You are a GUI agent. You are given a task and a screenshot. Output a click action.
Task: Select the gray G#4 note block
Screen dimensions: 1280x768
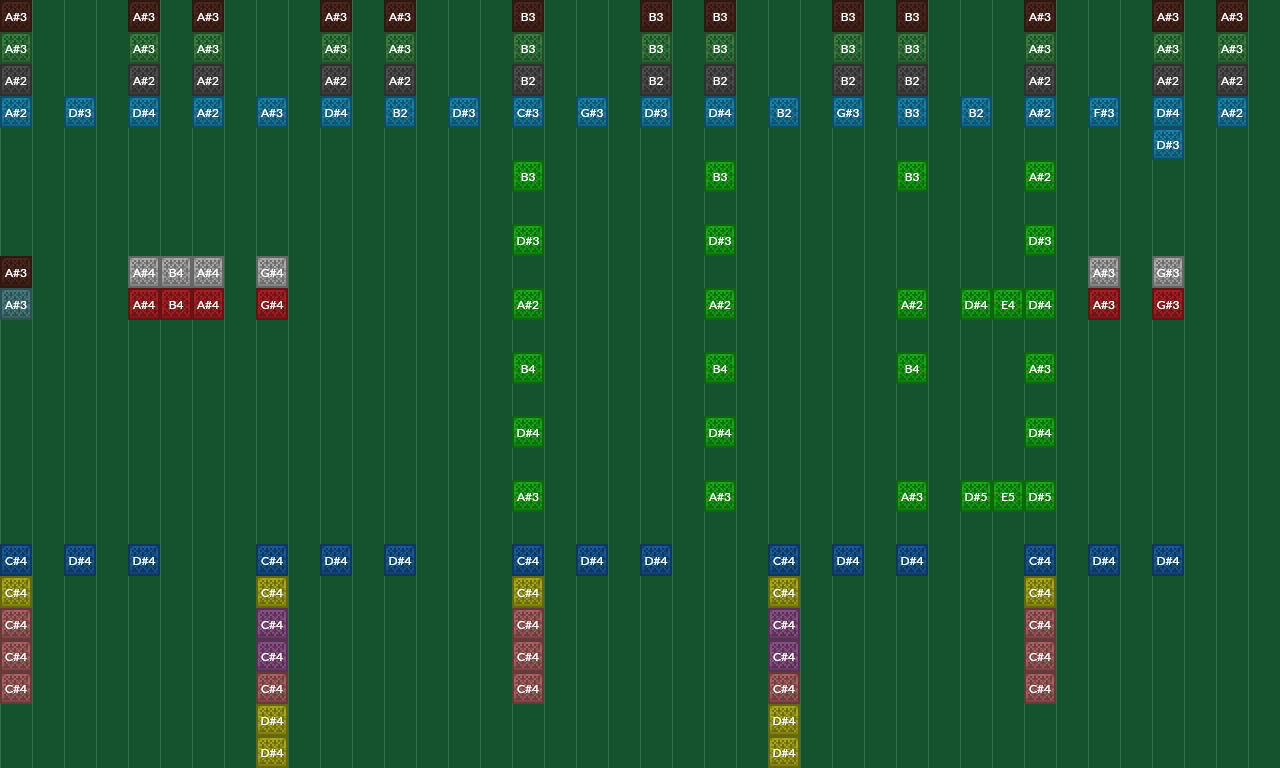(272, 272)
